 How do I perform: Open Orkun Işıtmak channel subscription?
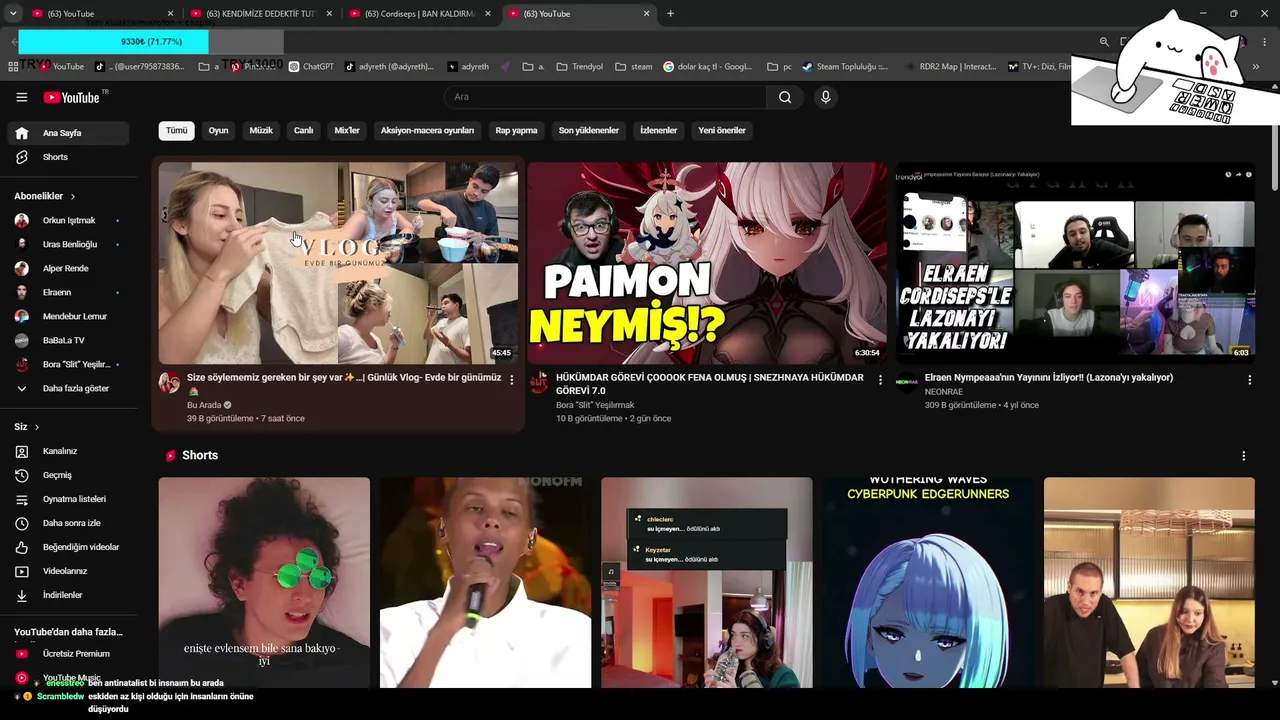coord(68,220)
